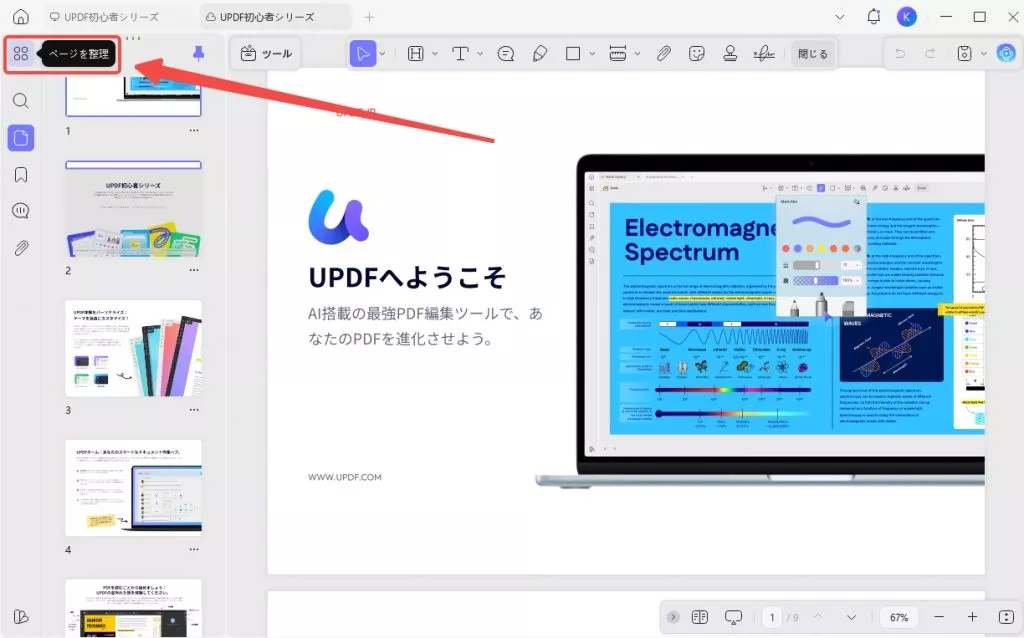Select page 4 thumbnail

click(133, 488)
